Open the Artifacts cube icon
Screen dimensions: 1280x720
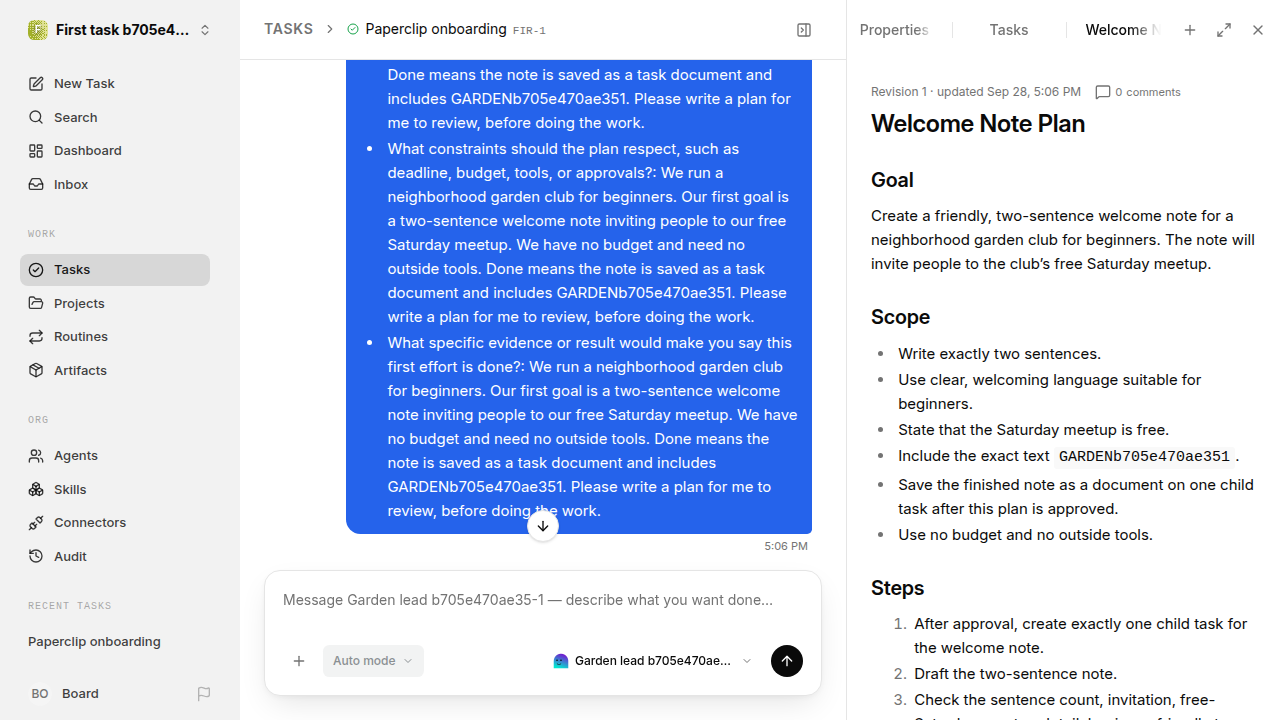coord(36,371)
